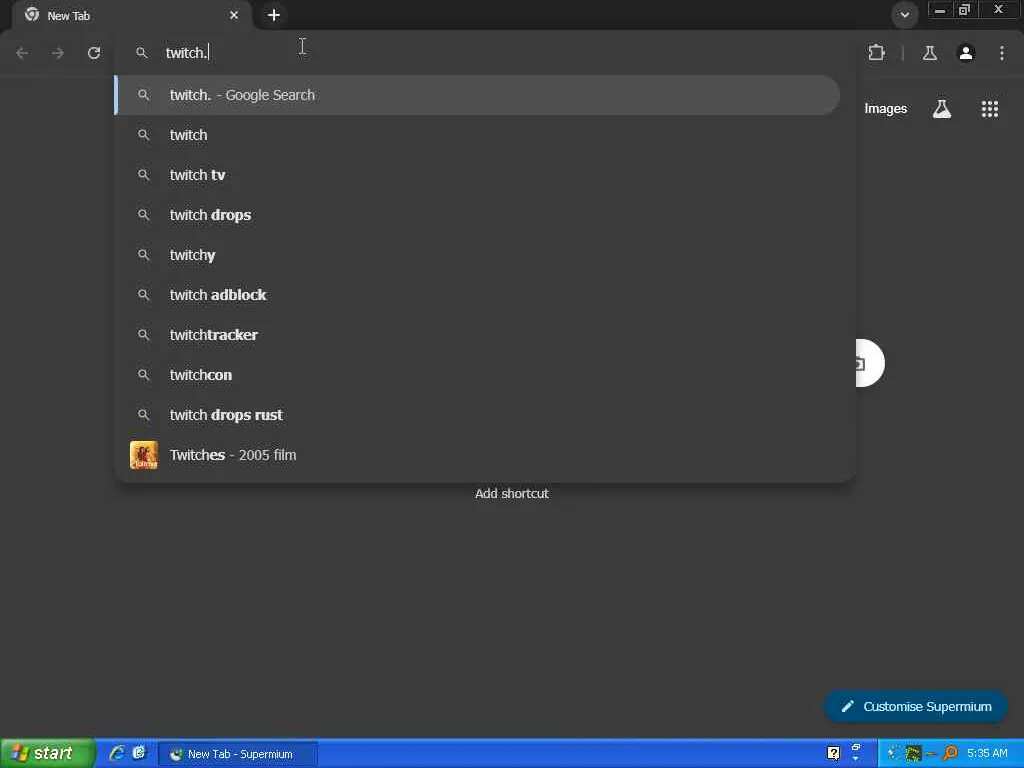Open the toolbar Labs flask icon
The height and width of the screenshot is (768, 1024).
930,53
